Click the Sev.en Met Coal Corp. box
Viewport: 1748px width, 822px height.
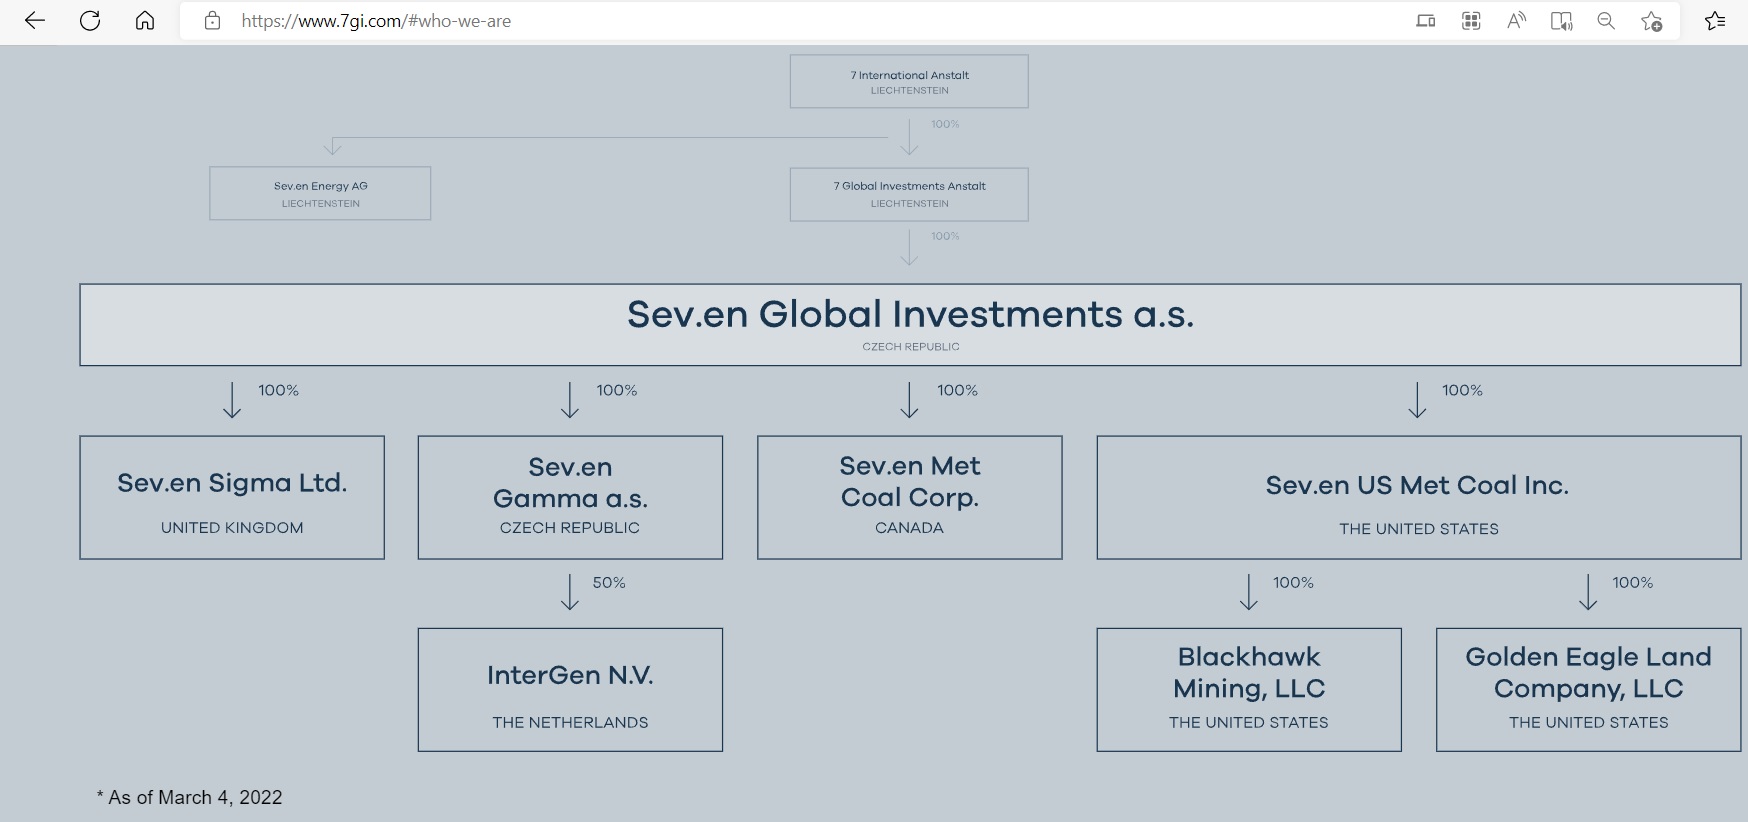click(910, 497)
